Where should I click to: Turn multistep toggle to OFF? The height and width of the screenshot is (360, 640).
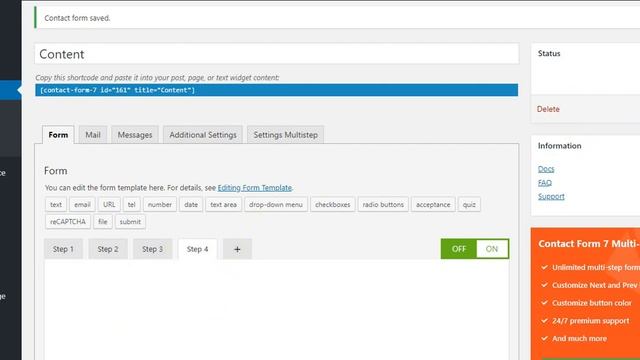pos(458,249)
